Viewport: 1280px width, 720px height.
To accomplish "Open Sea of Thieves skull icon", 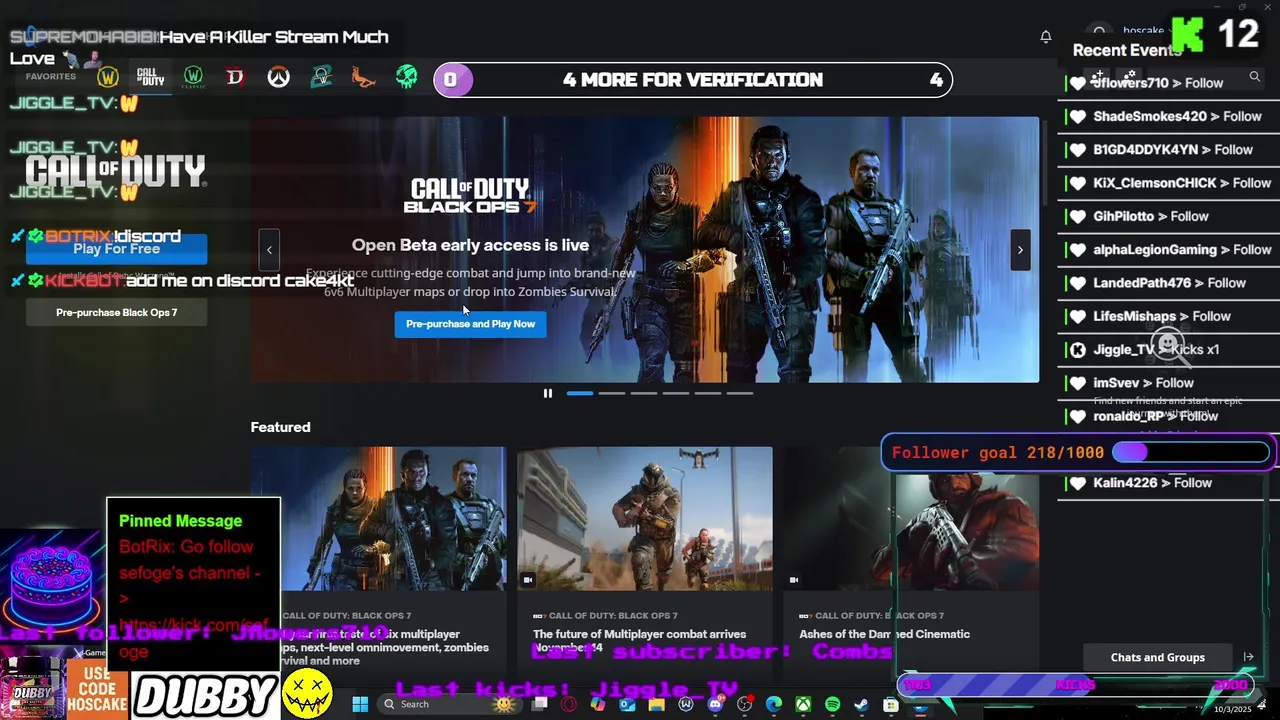I will point(406,77).
